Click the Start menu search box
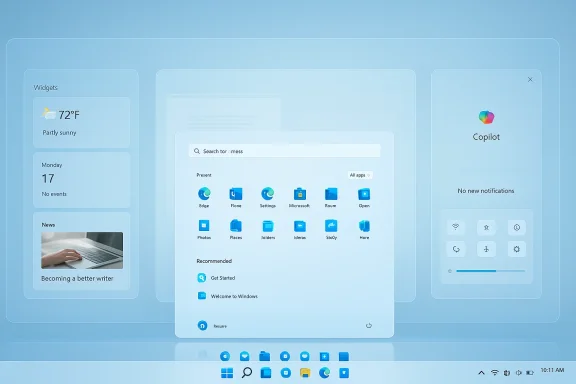576x384 pixels. point(285,151)
